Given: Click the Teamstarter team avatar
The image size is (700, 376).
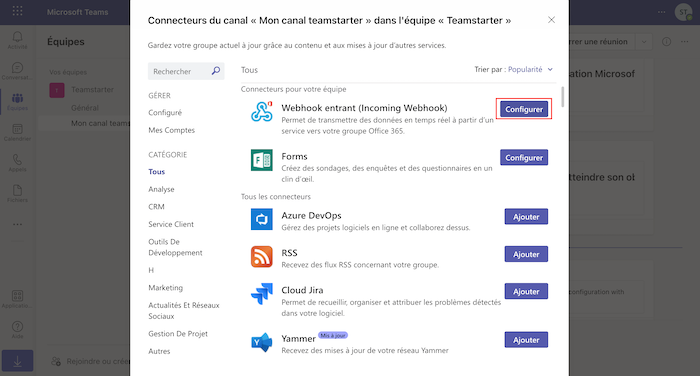Looking at the screenshot, I should (57, 90).
